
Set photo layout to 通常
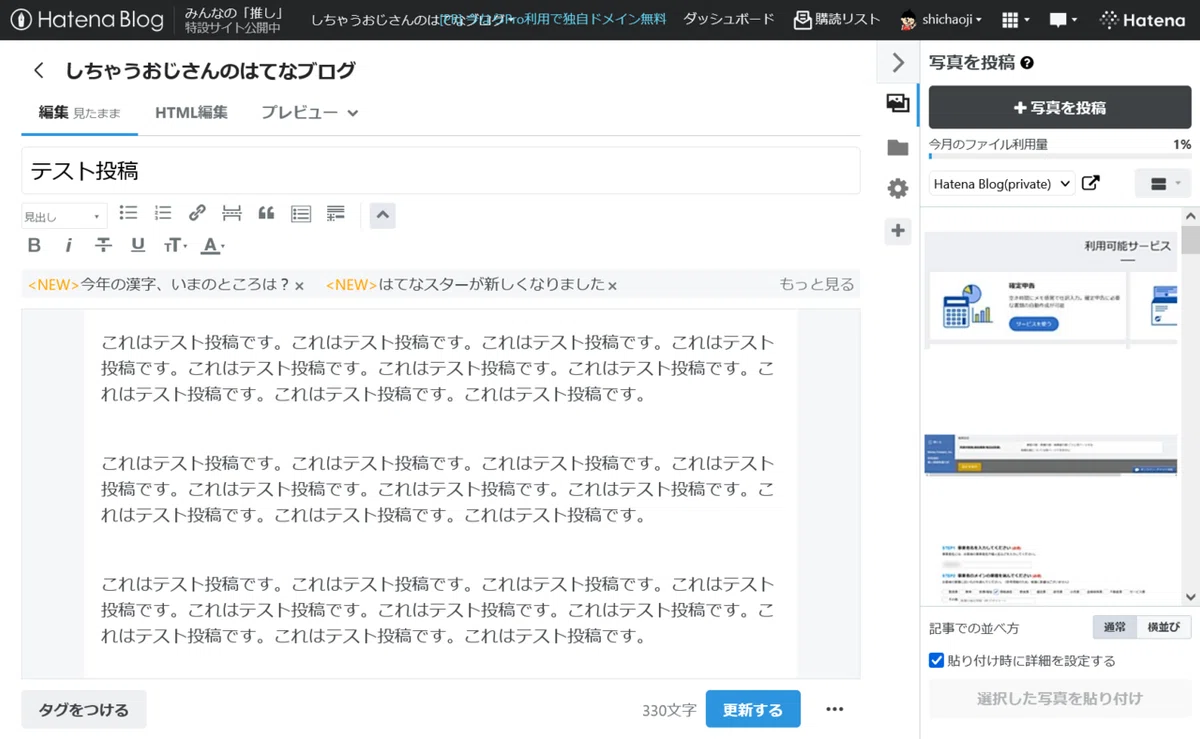1114,627
